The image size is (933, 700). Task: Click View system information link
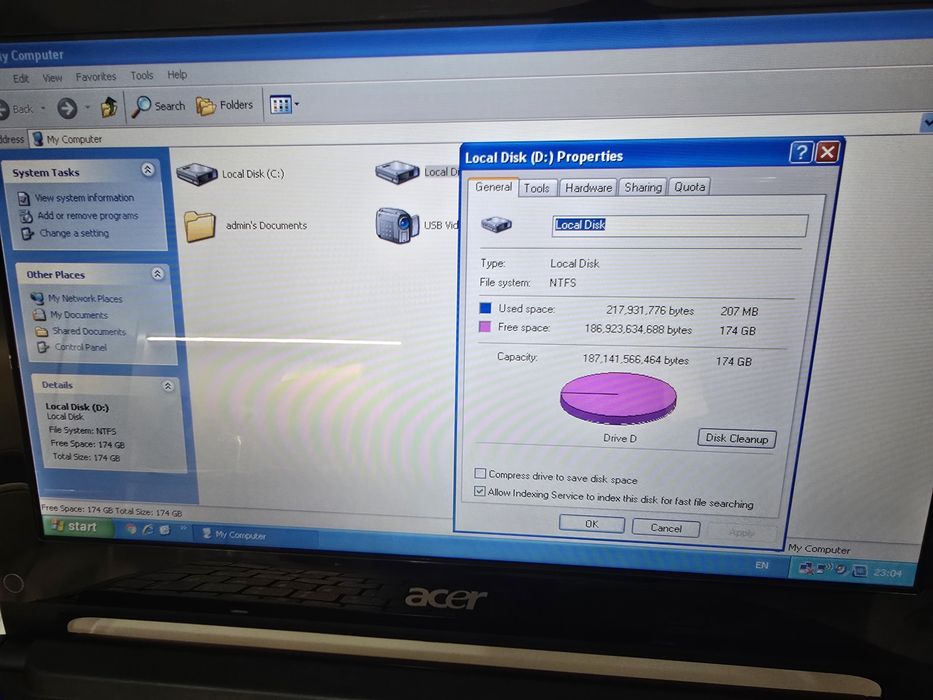[x=84, y=198]
